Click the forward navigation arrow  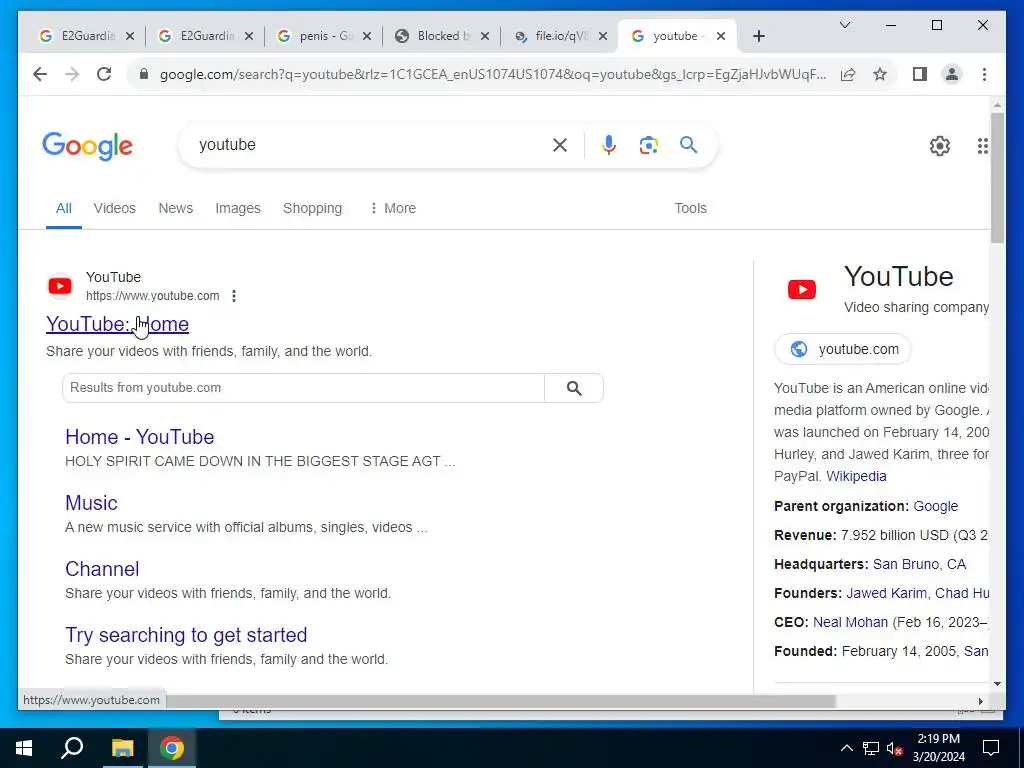(x=72, y=74)
